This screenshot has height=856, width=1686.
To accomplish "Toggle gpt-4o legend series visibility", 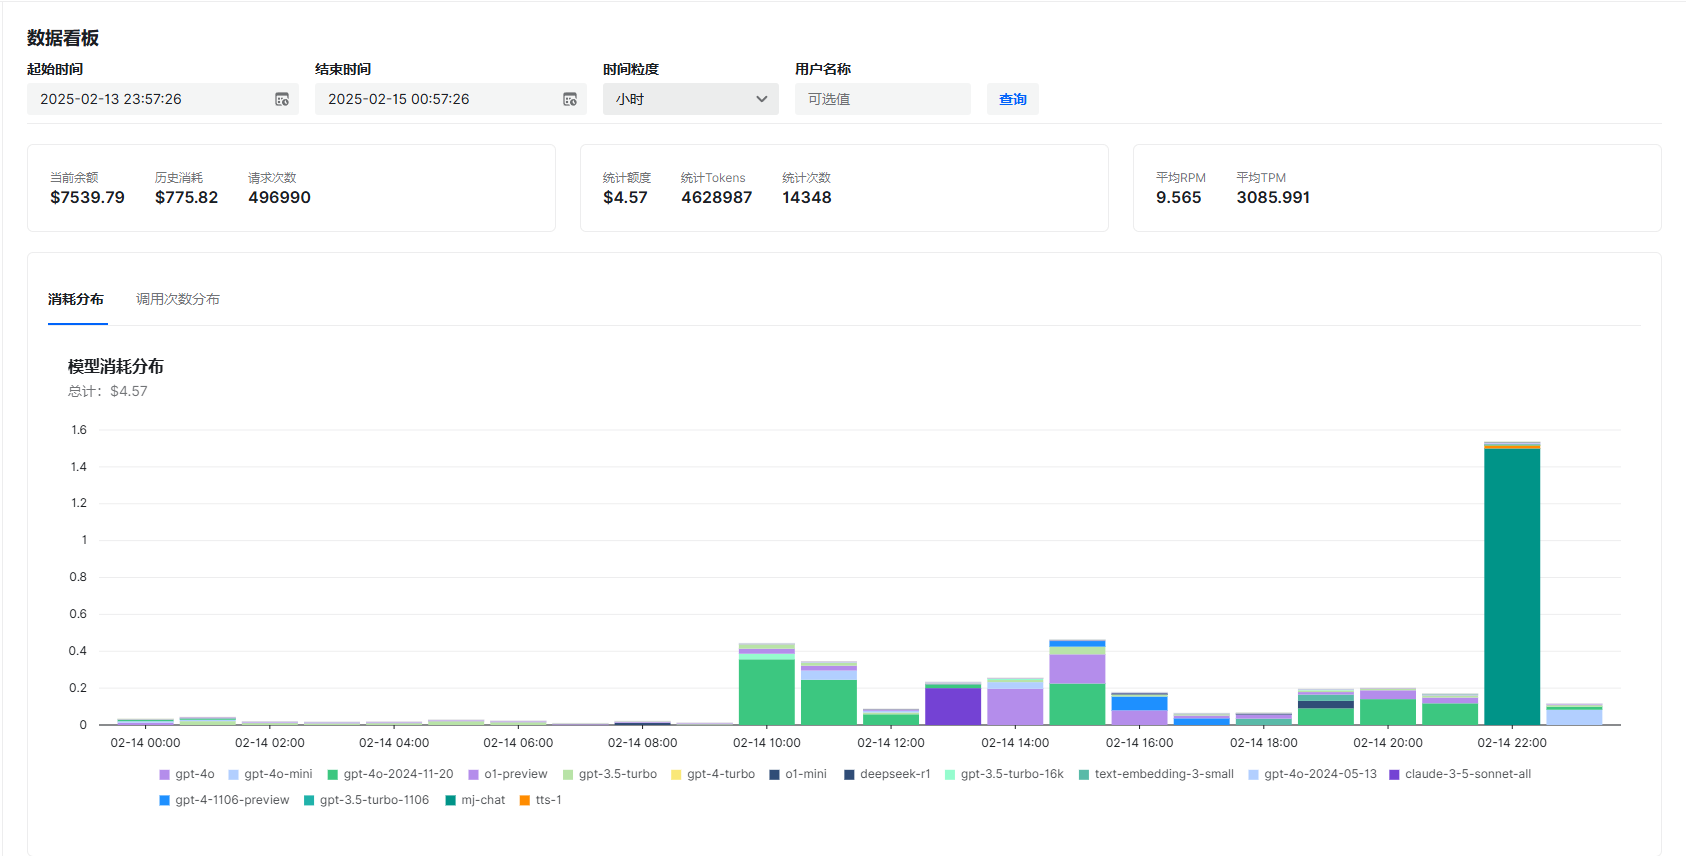I will [x=187, y=774].
